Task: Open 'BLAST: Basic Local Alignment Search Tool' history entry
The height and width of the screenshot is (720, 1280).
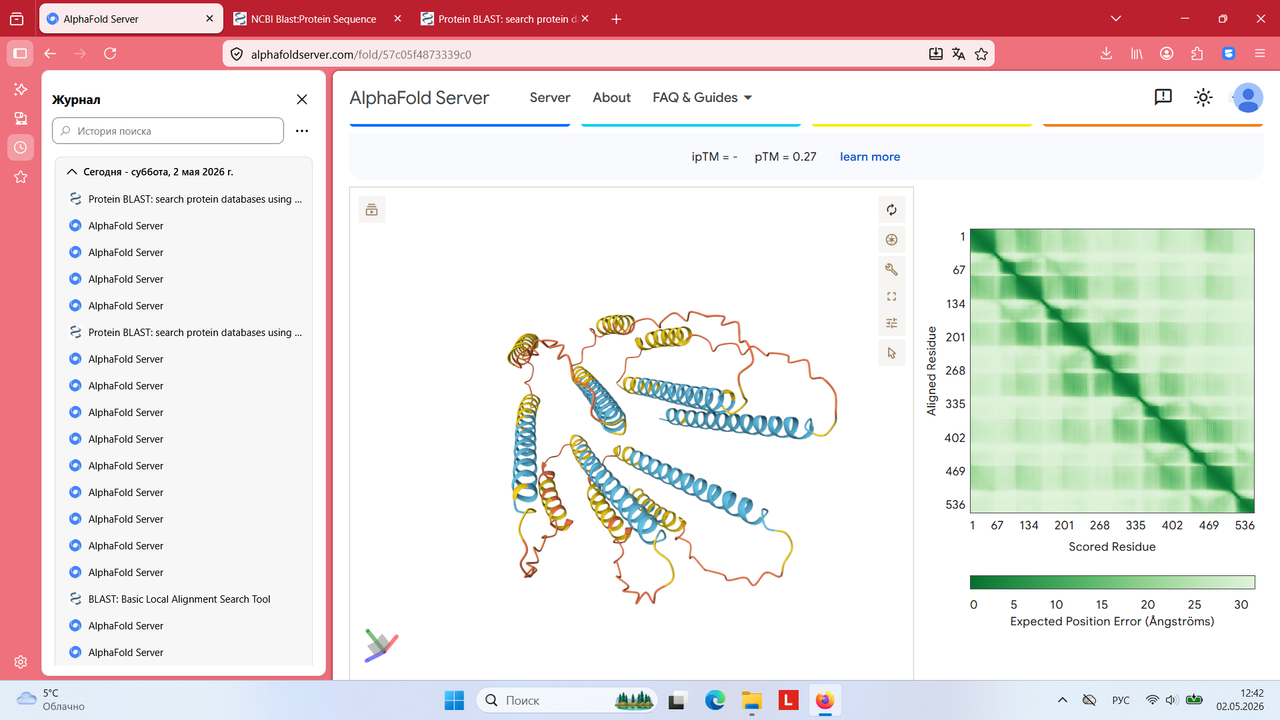Action: click(179, 599)
